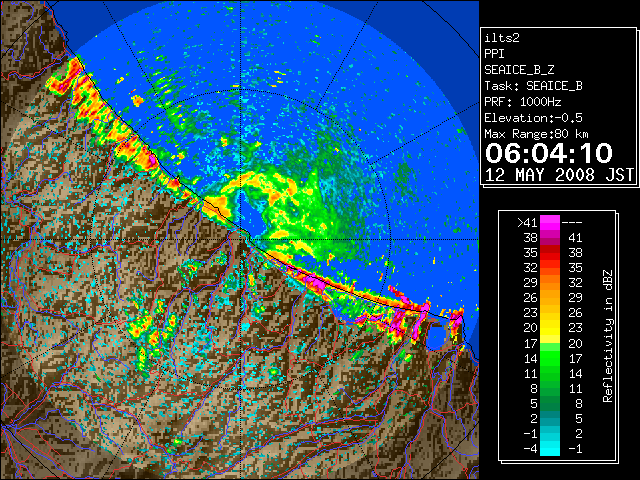
Task: Pick the orange 29 dBZ legend color
Action: click(550, 282)
